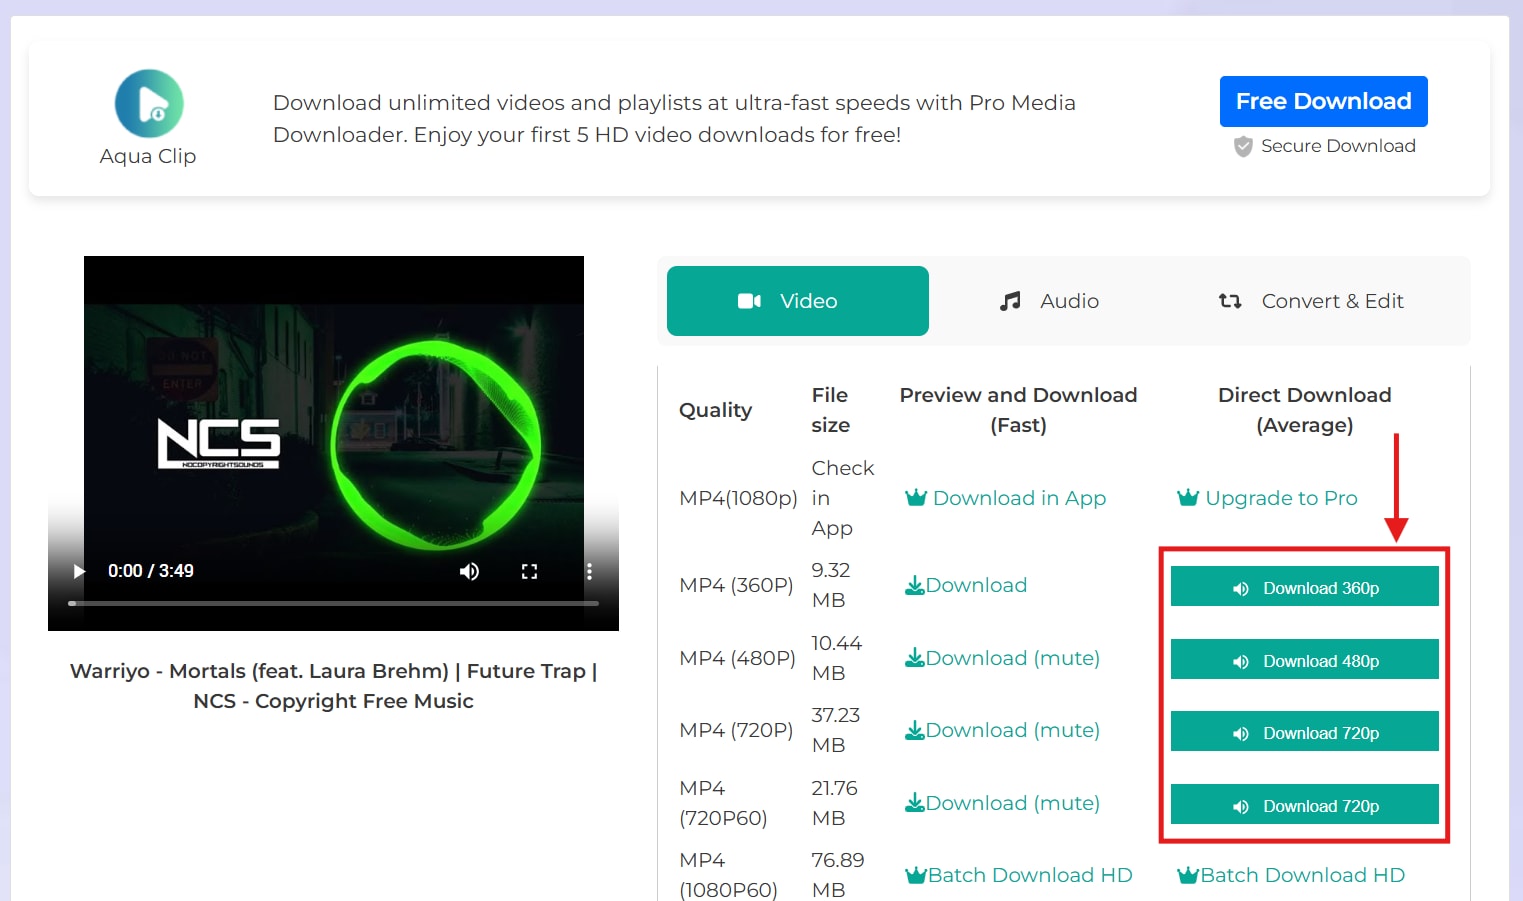
Task: Click the 'MP4(1080p)' quality cell
Action: [739, 498]
